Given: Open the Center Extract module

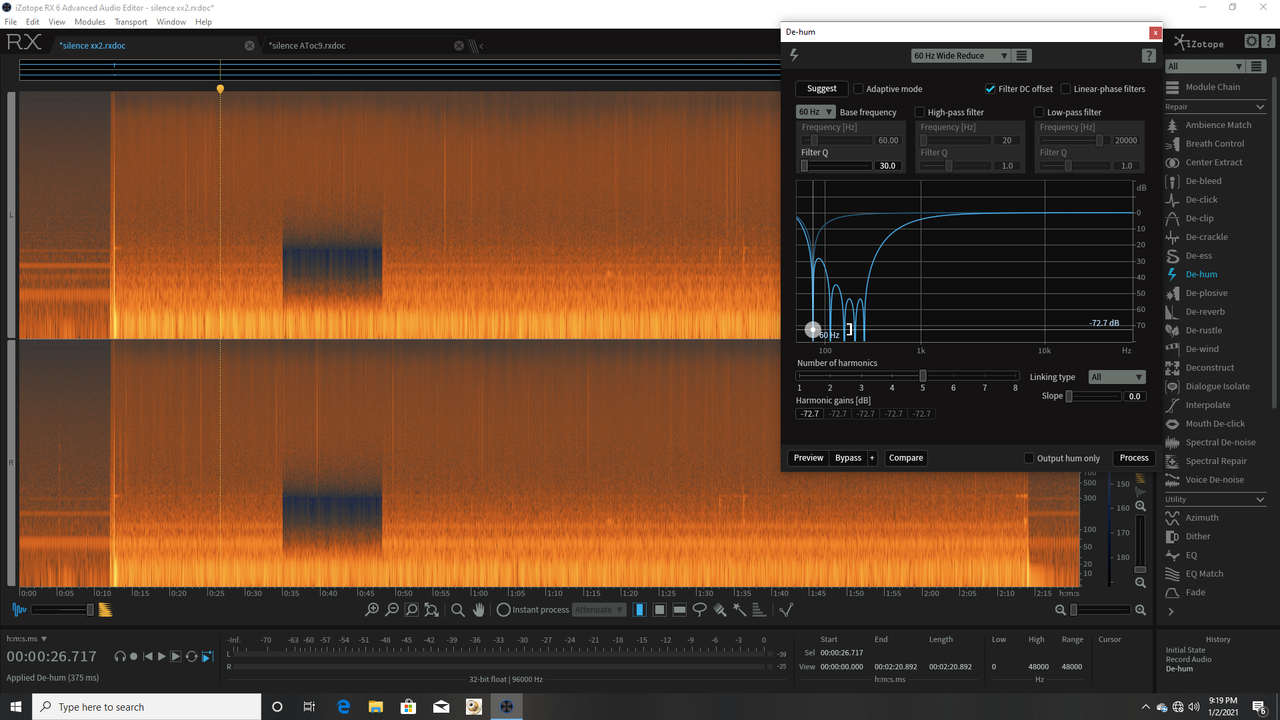Looking at the screenshot, I should coord(1205,162).
